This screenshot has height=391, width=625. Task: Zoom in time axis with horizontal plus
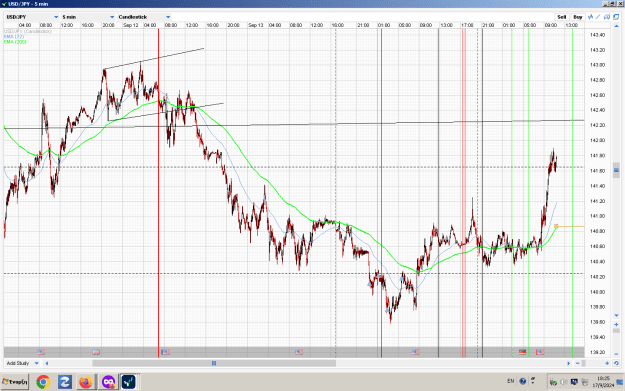click(x=607, y=363)
